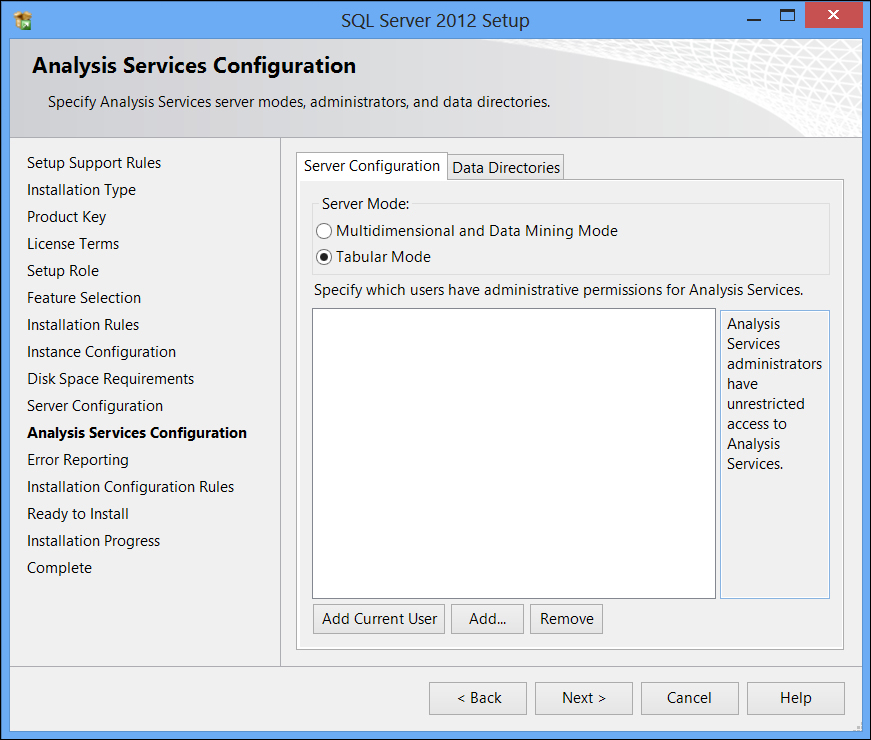Click the SQL Server 2012 Setup title text
This screenshot has width=871, height=740.
coord(435,21)
